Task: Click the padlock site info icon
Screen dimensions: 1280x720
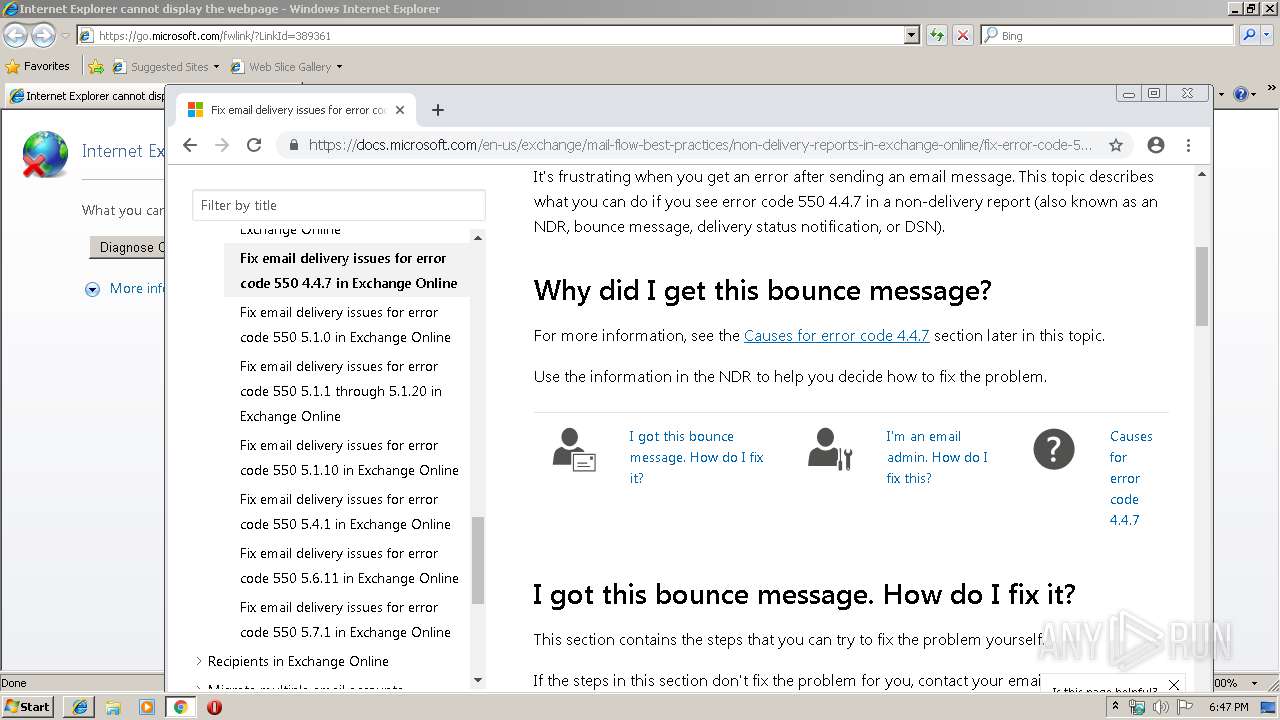Action: 294,145
